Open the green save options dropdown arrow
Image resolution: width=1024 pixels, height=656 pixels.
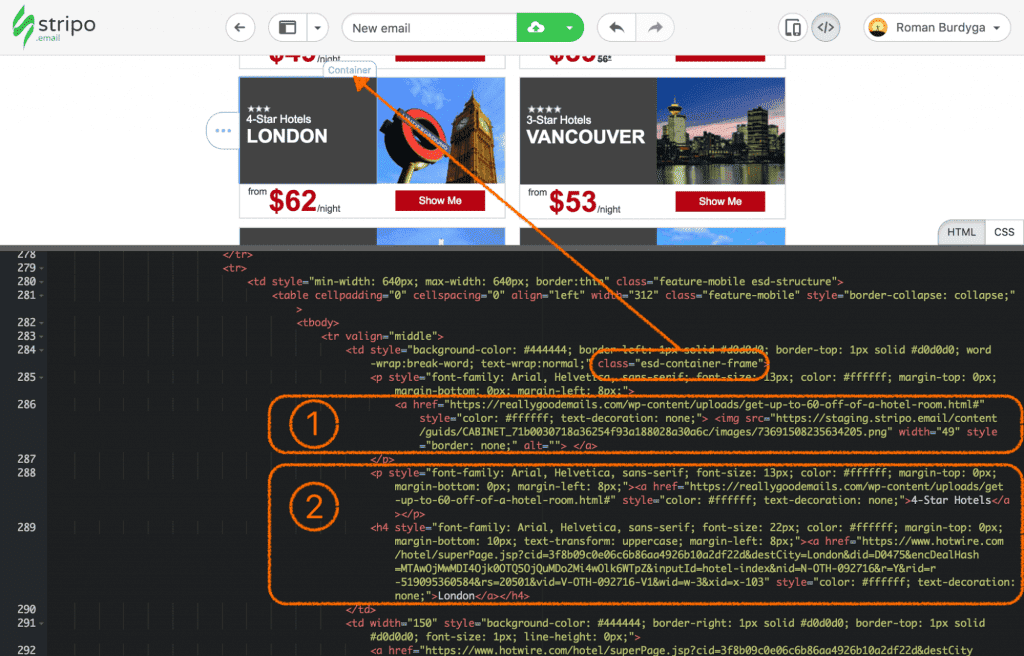[x=568, y=28]
